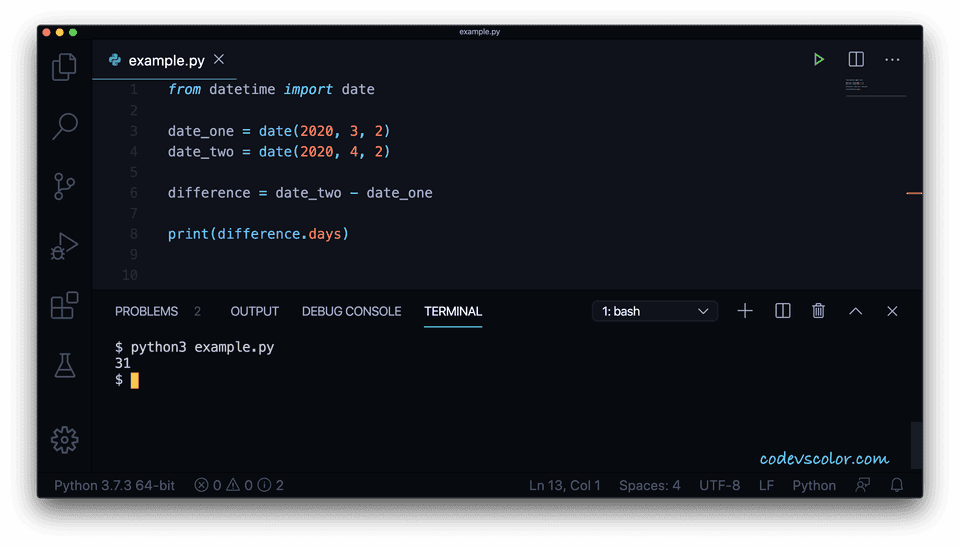
Task: Click Python 3.7.3 64-bit interpreter selector
Action: coord(114,485)
